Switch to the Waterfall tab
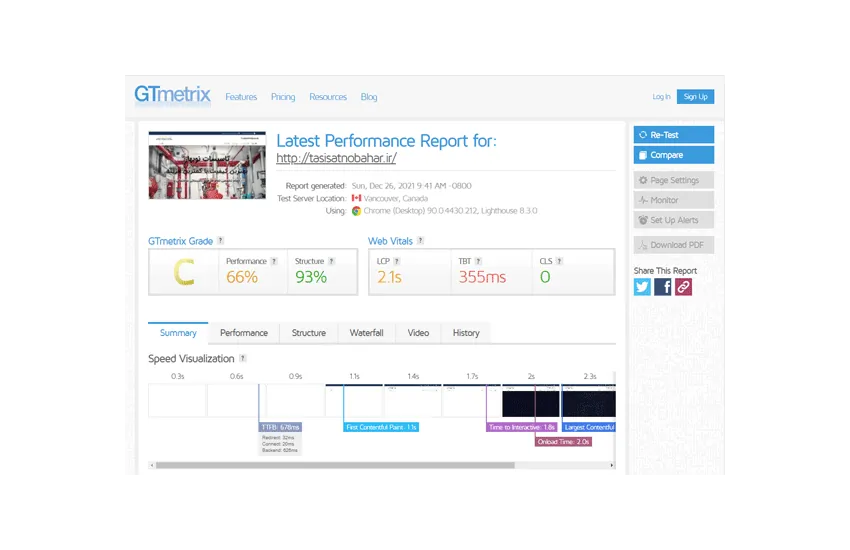 366,333
